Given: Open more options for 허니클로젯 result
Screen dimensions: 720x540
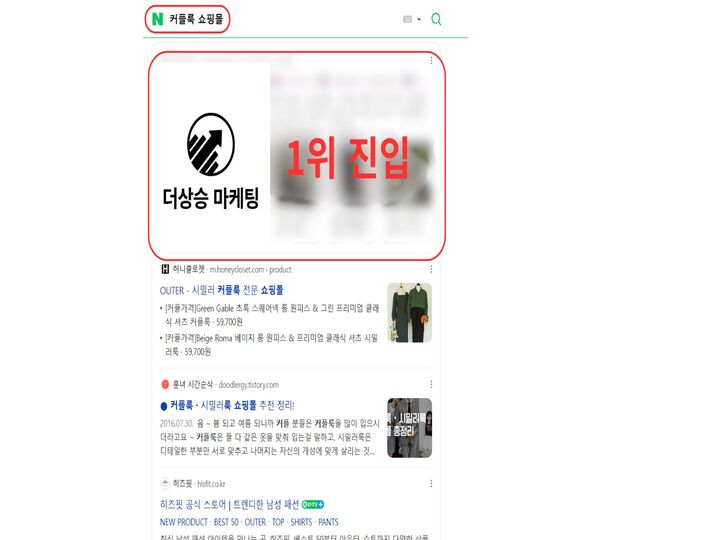Looking at the screenshot, I should (x=431, y=269).
